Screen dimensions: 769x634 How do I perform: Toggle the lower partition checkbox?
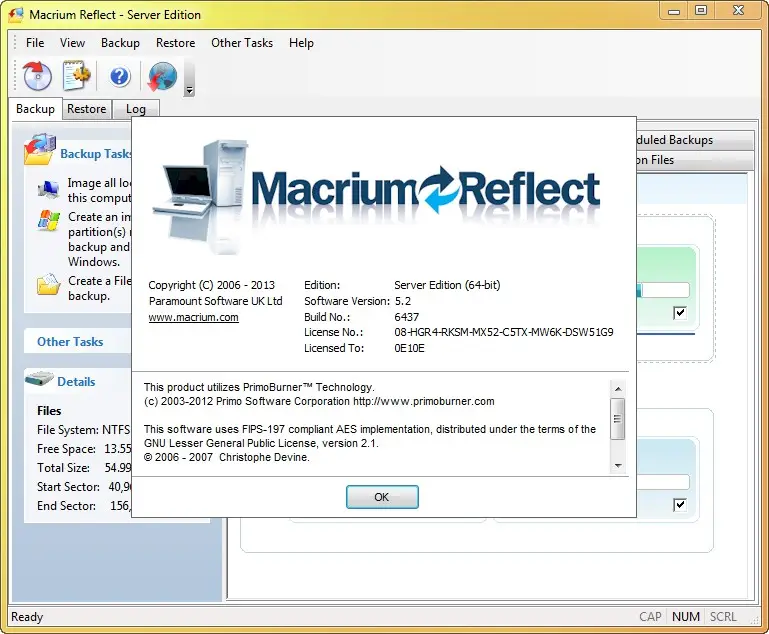pyautogui.click(x=680, y=505)
